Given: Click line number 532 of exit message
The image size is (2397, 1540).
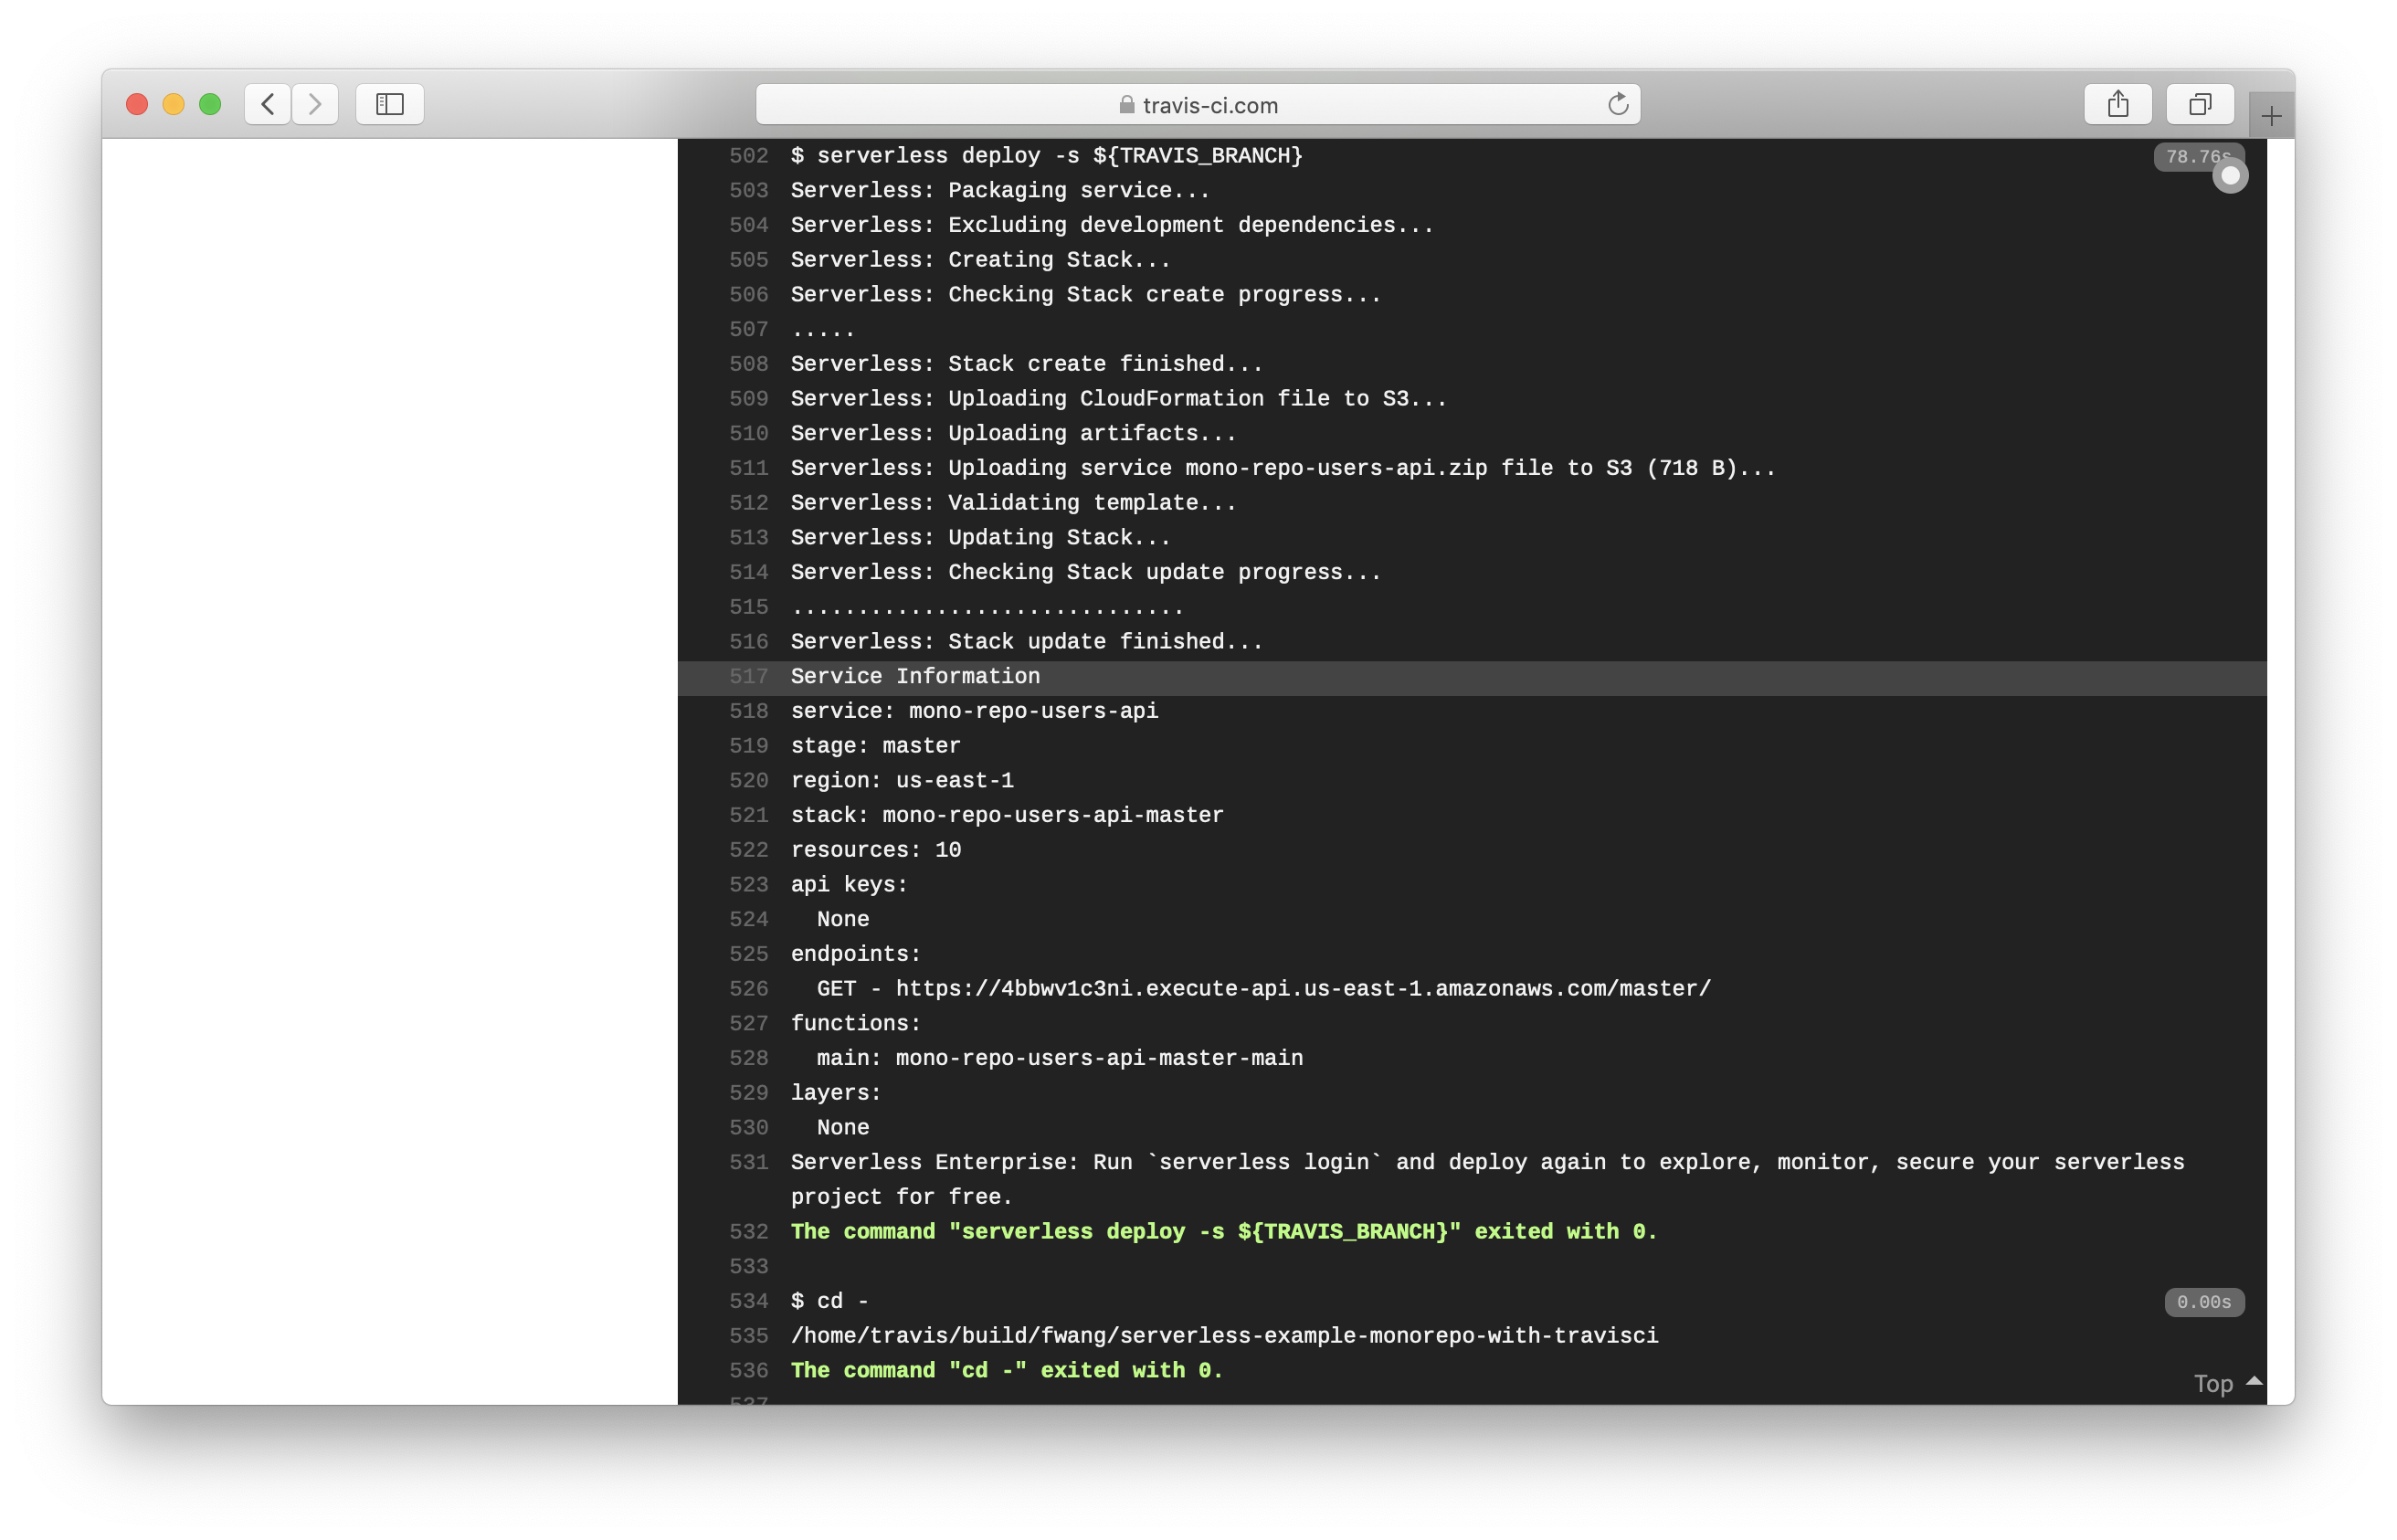Looking at the screenshot, I should point(748,1232).
